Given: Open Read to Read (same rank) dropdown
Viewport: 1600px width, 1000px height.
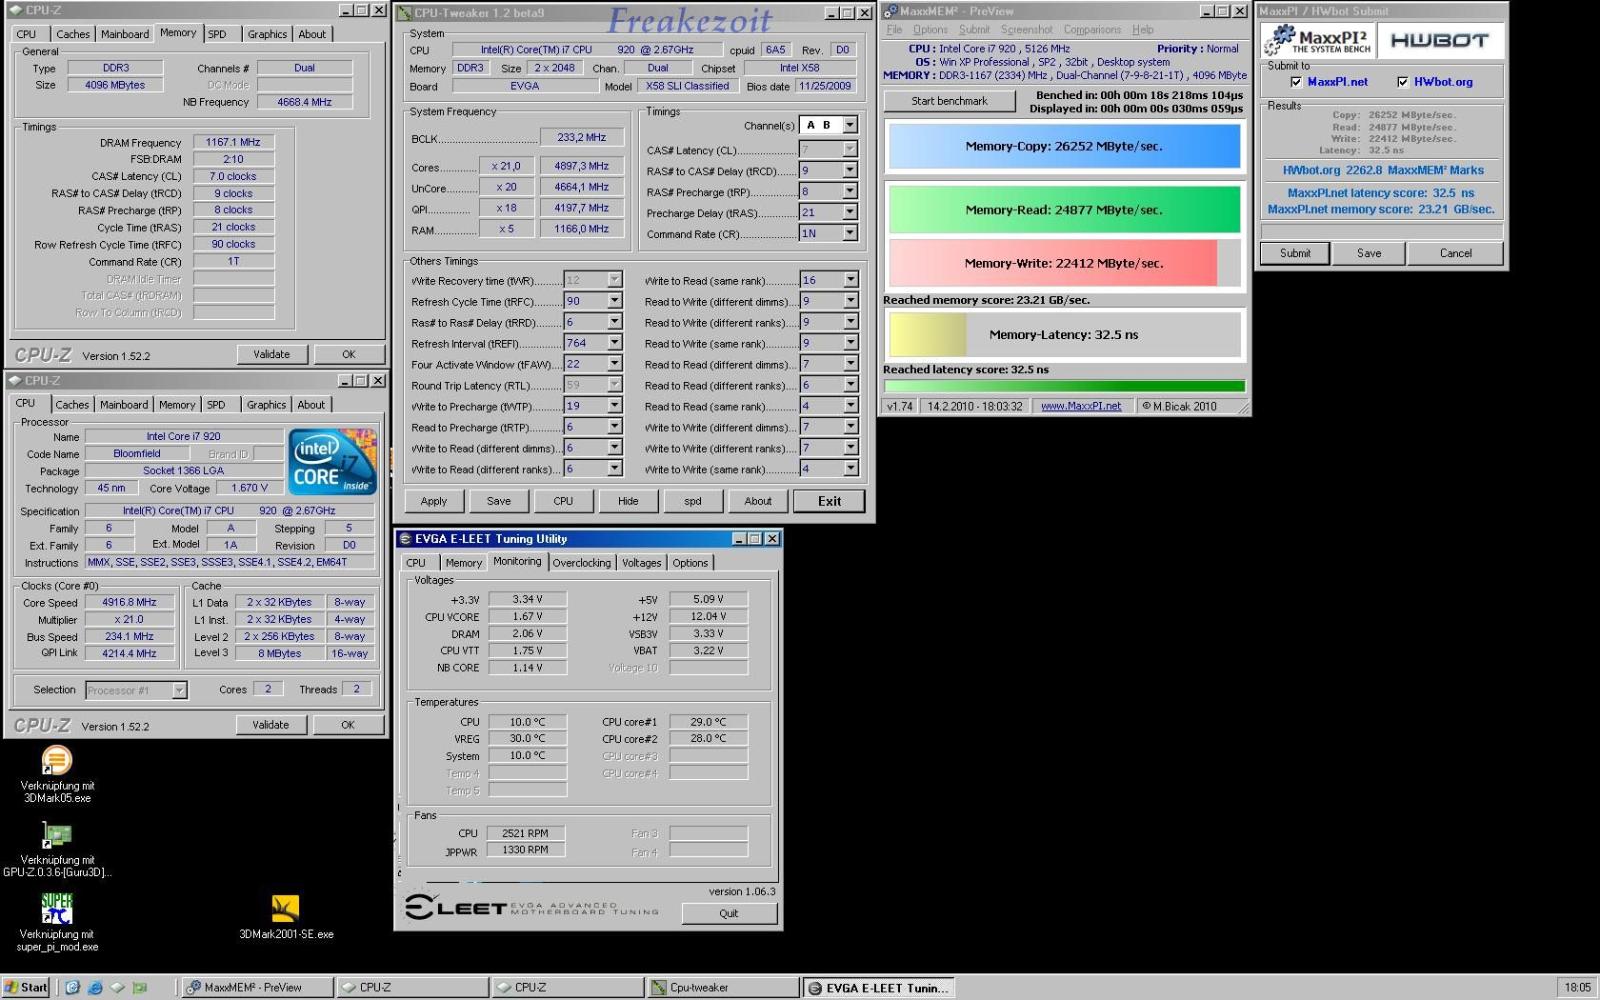Looking at the screenshot, I should click(x=851, y=406).
